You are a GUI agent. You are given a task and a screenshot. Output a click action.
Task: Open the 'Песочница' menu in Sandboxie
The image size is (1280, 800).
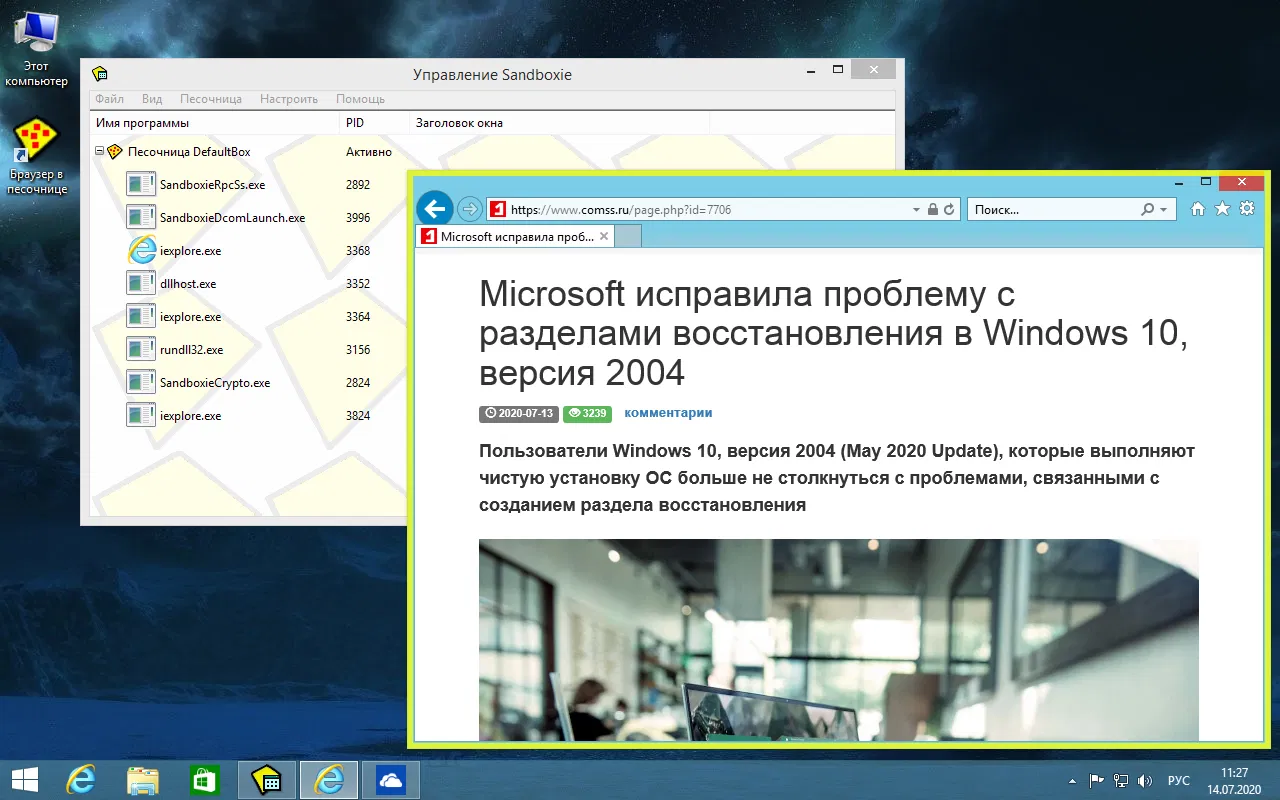(x=211, y=99)
